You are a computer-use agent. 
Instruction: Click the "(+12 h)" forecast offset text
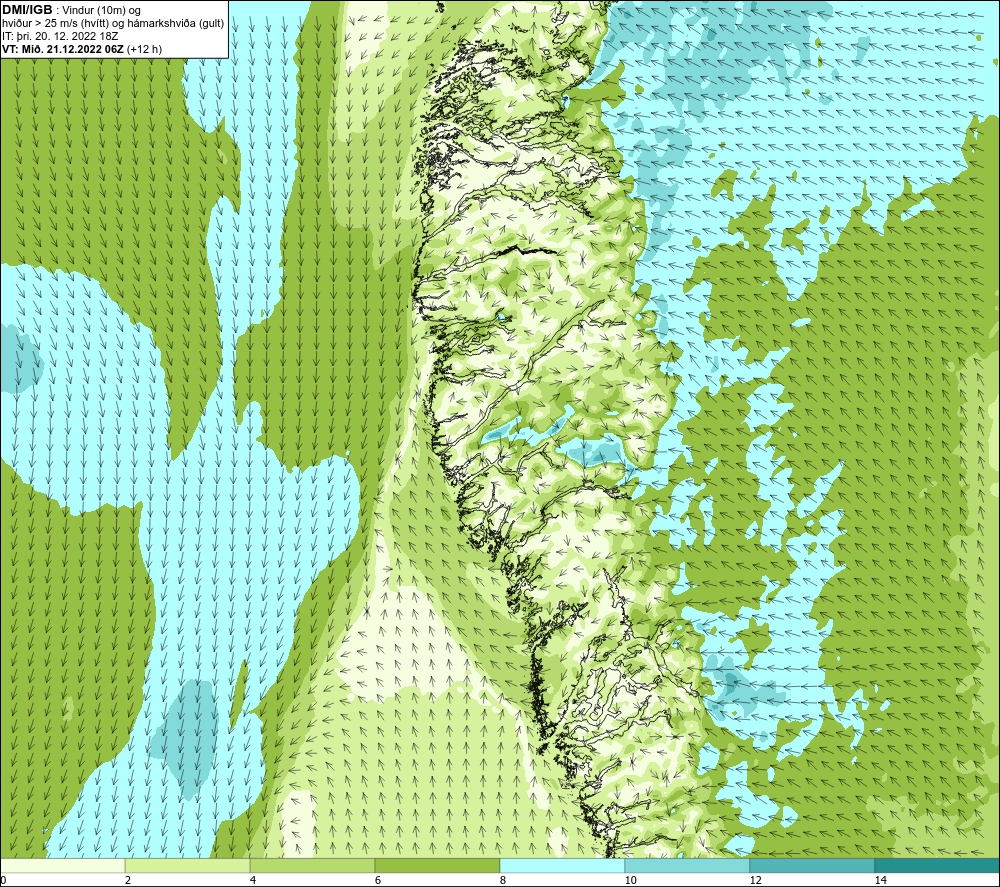tap(145, 49)
